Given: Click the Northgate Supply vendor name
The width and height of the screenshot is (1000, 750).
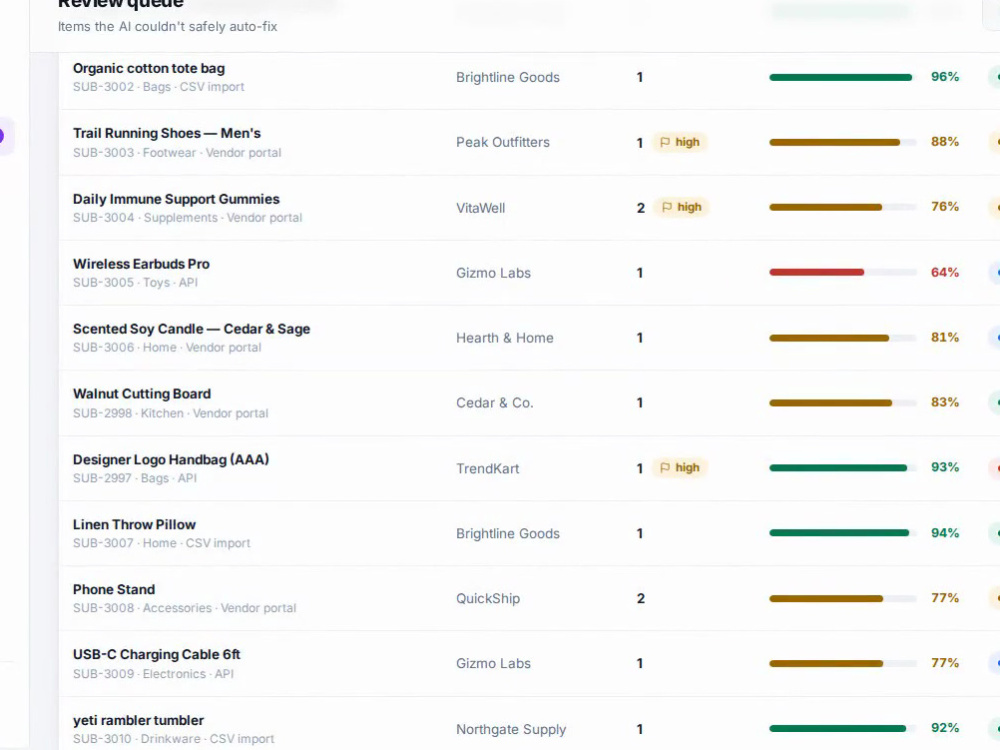Looking at the screenshot, I should click(511, 729).
